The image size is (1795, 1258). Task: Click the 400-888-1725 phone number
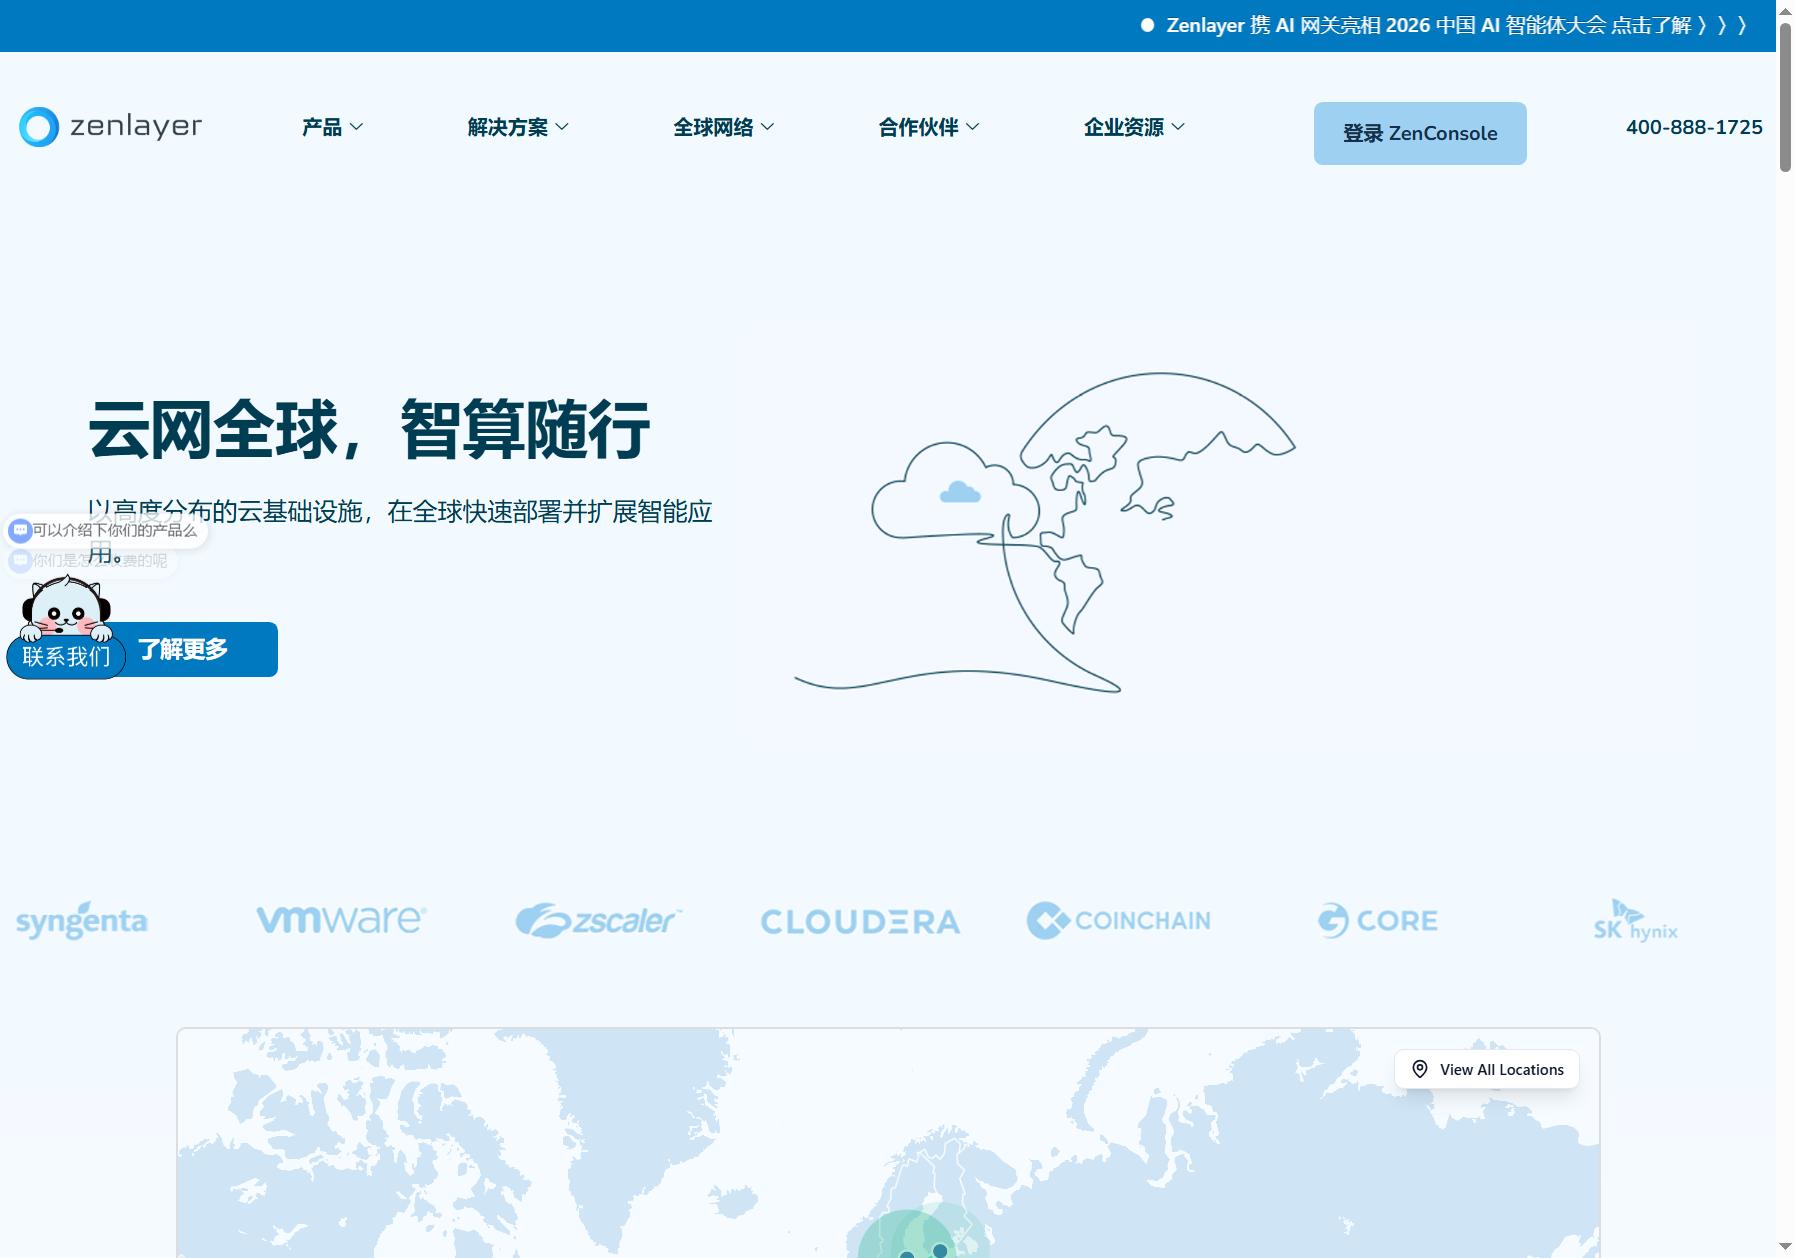(x=1694, y=127)
